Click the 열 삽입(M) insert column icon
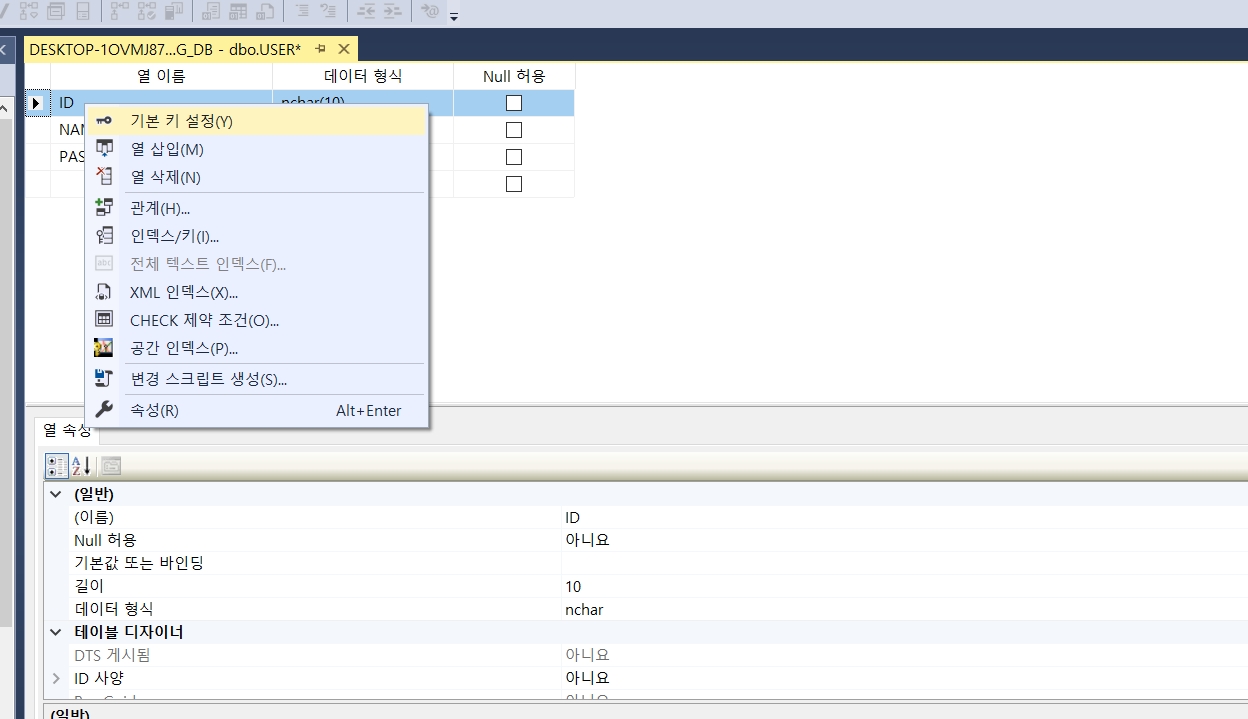The width and height of the screenshot is (1248, 719). coord(104,148)
